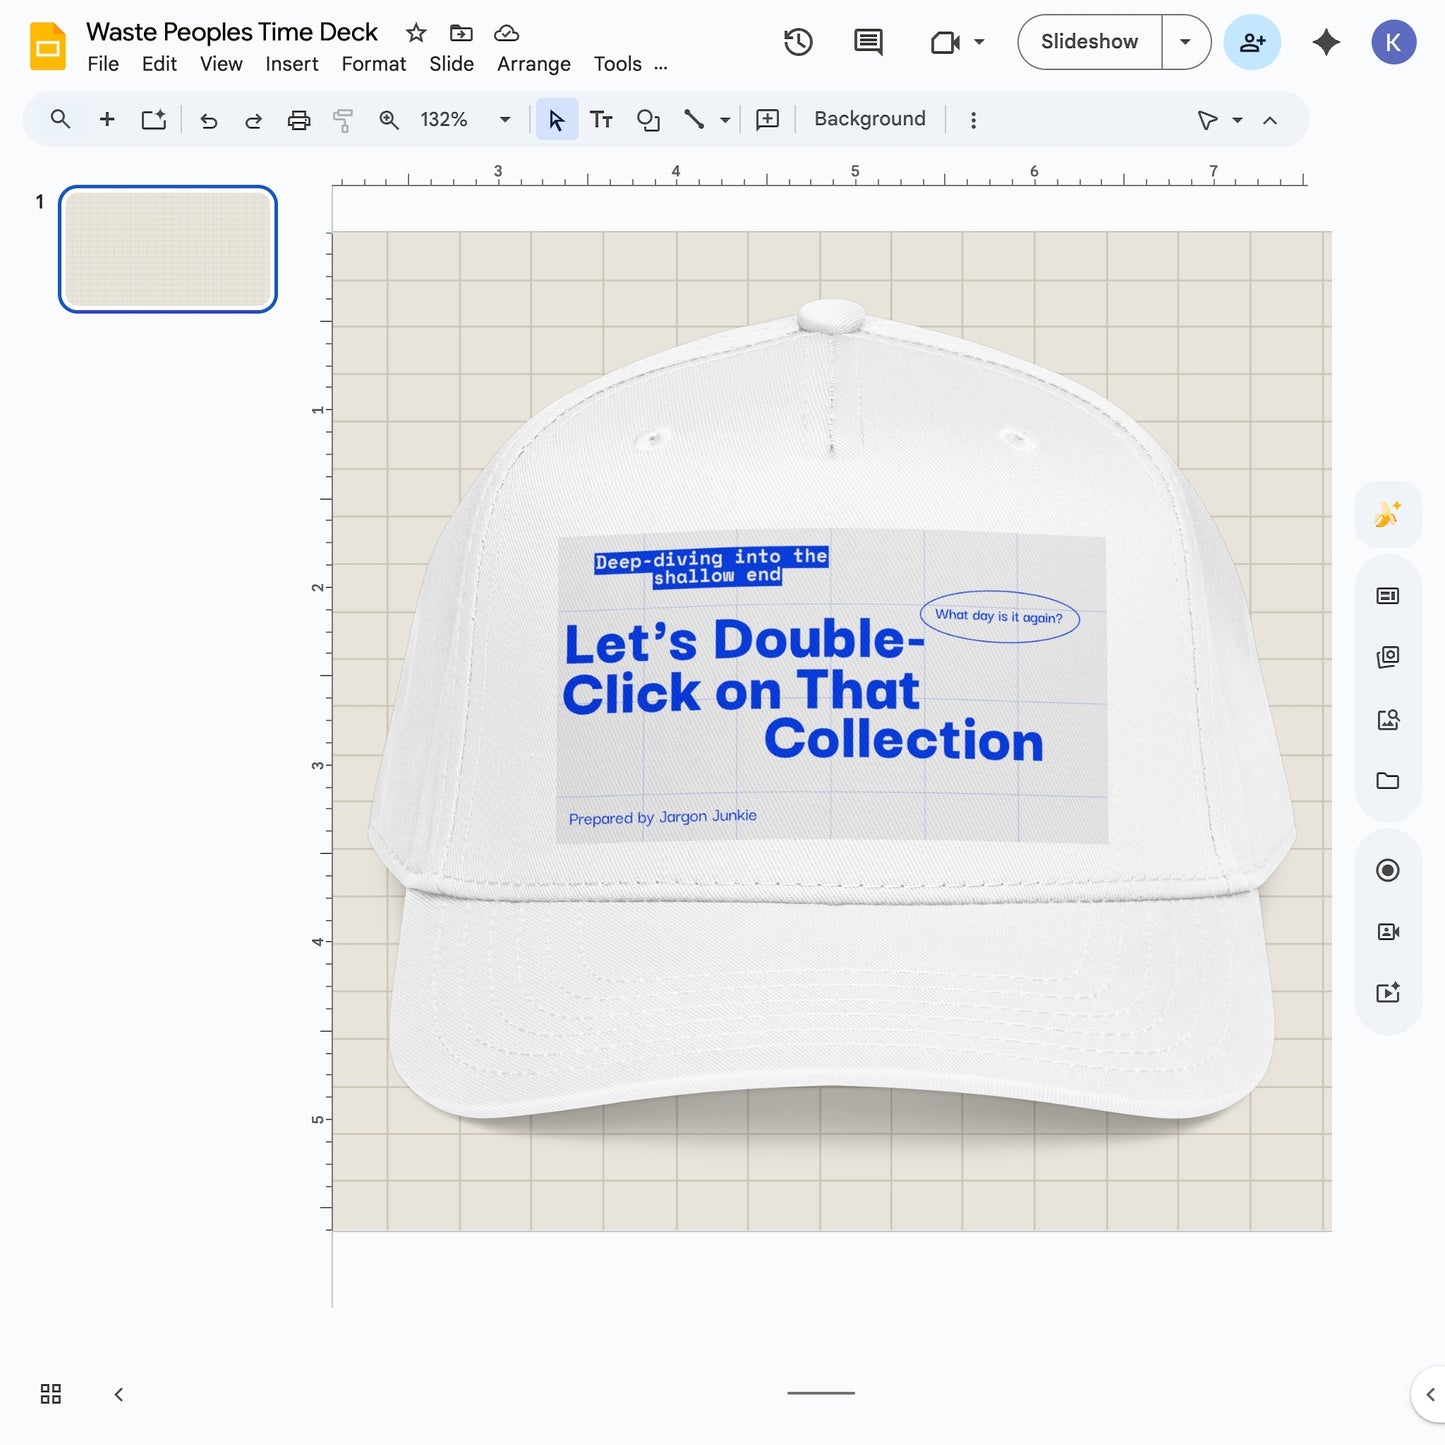This screenshot has height=1445, width=1445.
Task: Click the speaker notes drag handle
Action: click(x=821, y=1392)
